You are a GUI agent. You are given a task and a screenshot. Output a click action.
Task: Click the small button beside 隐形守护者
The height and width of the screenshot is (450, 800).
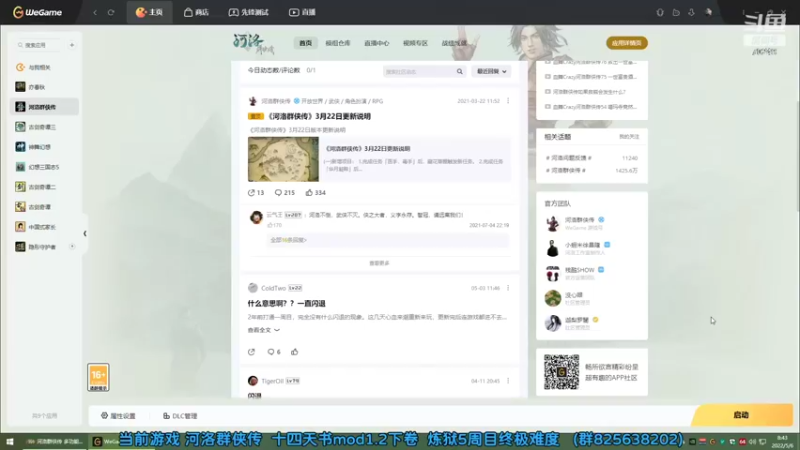(72, 246)
